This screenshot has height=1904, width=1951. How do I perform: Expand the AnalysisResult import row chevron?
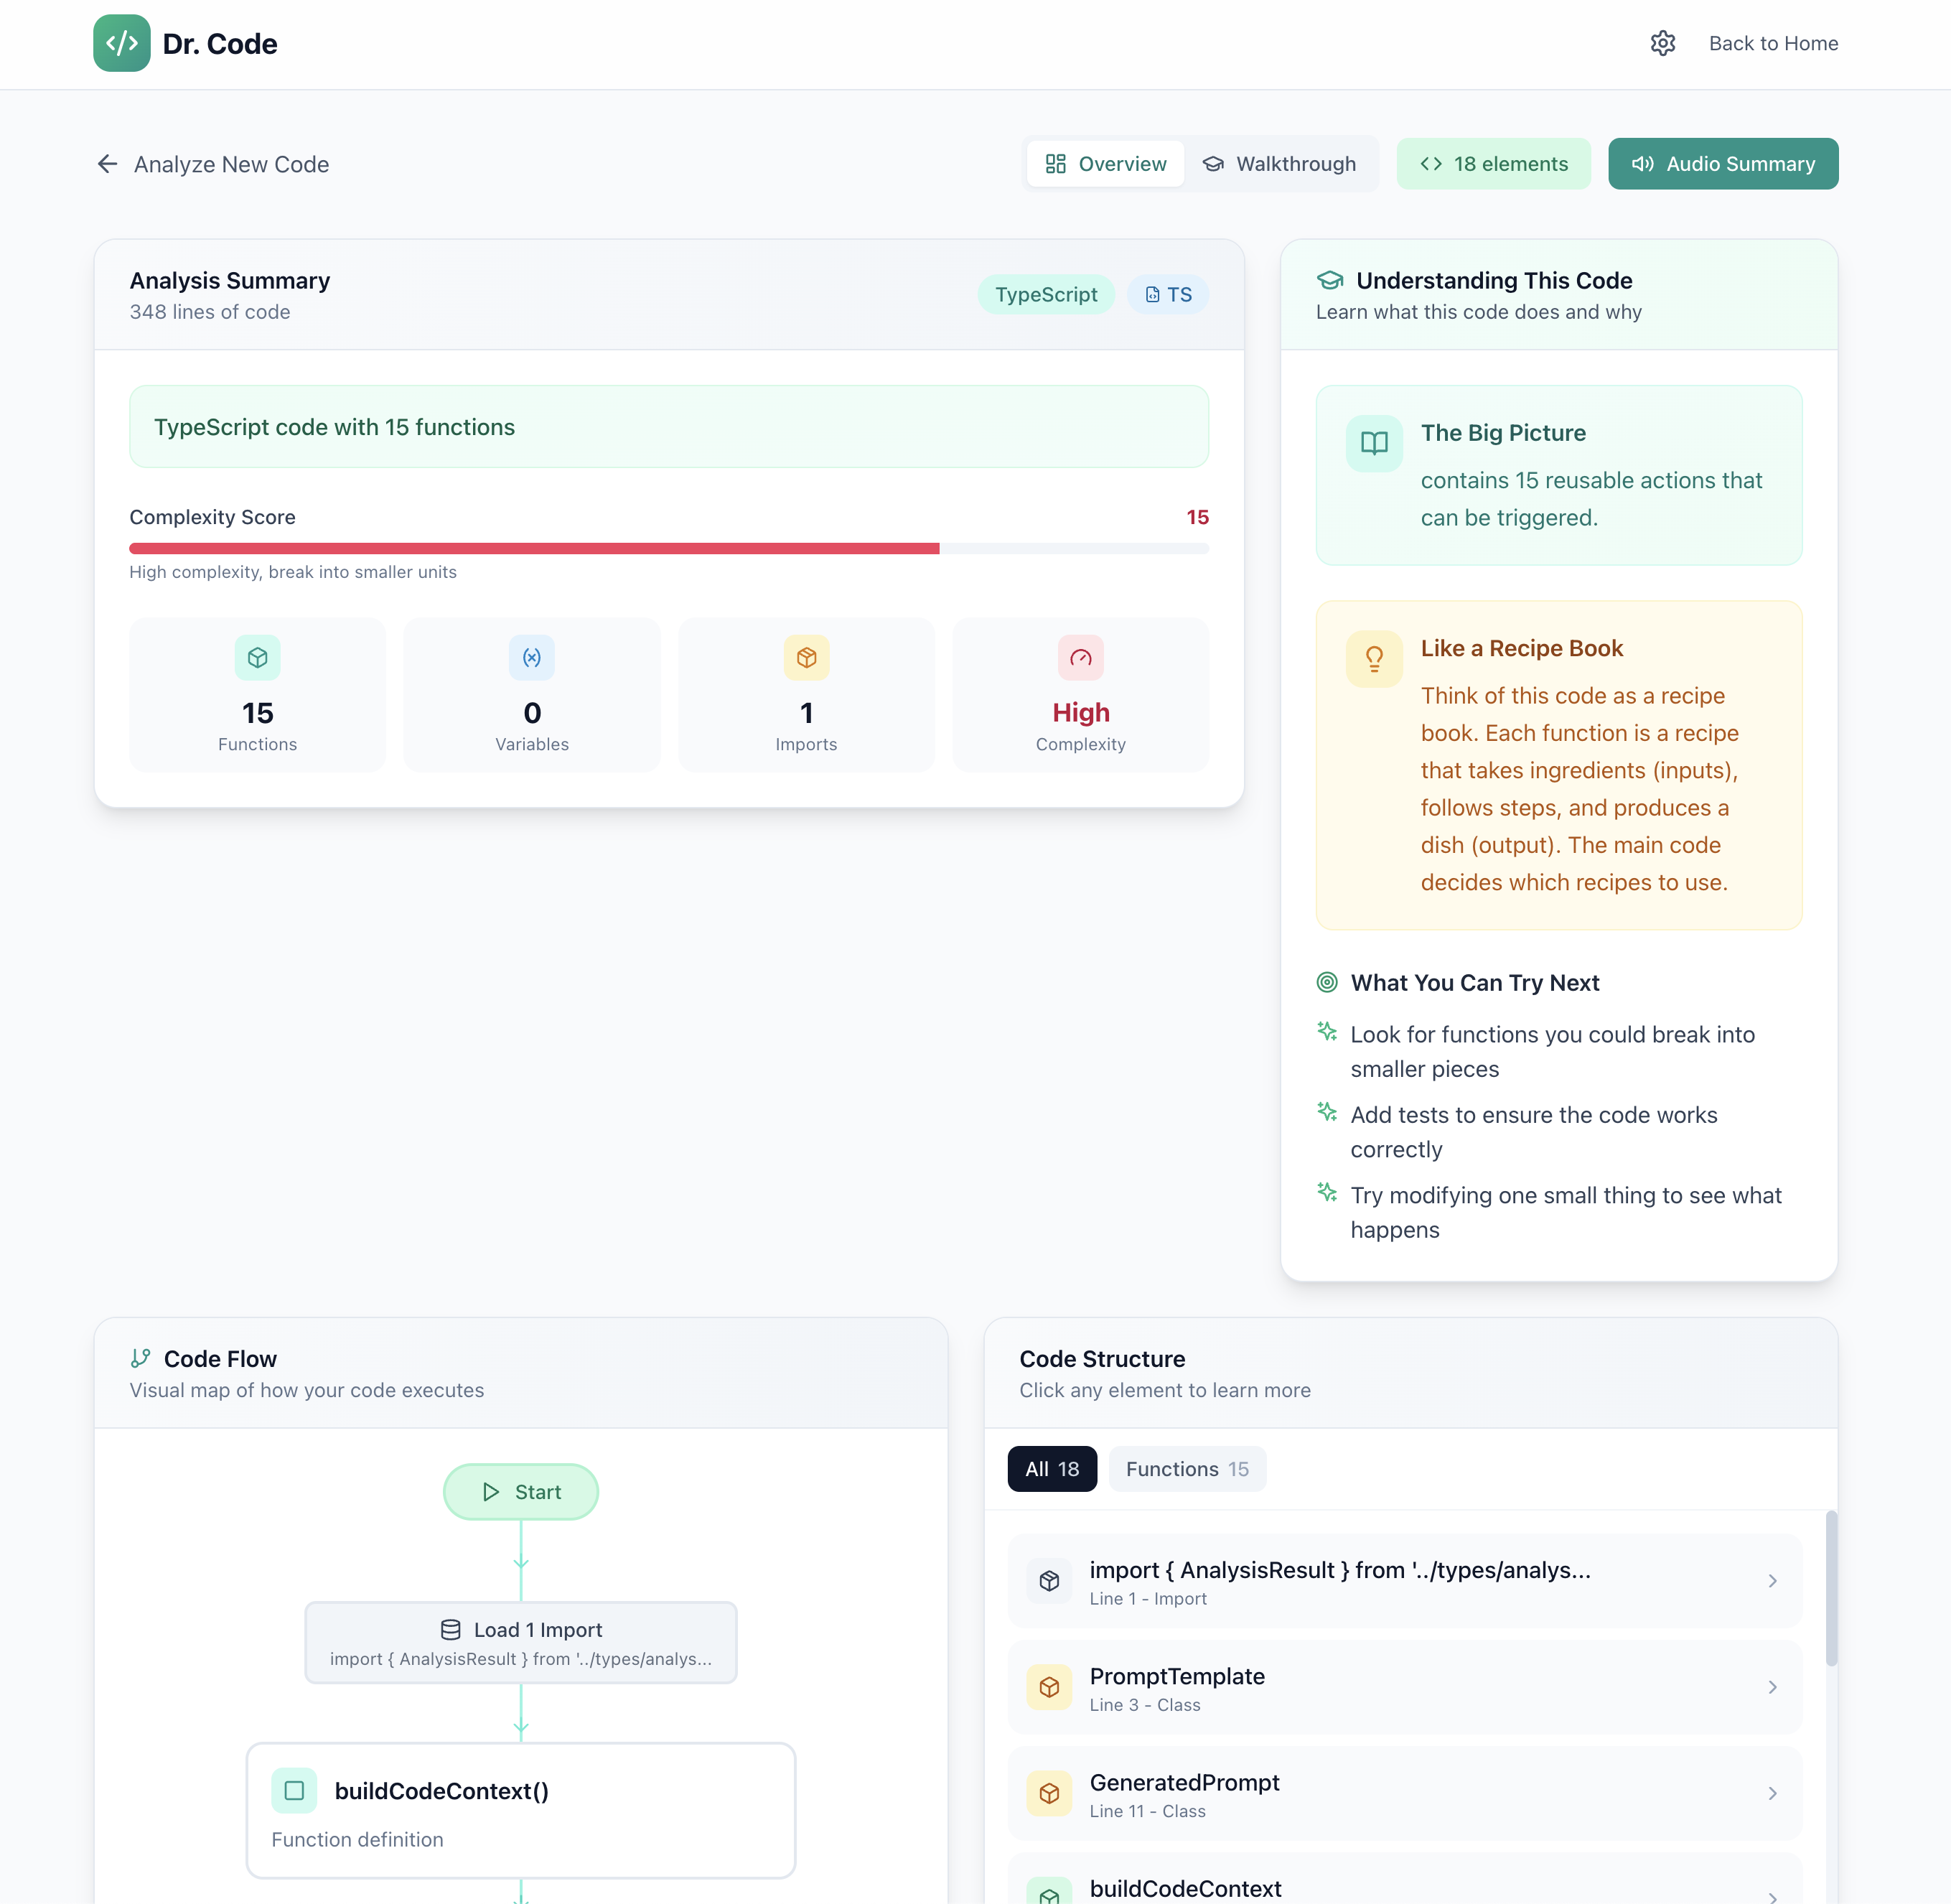(x=1772, y=1581)
